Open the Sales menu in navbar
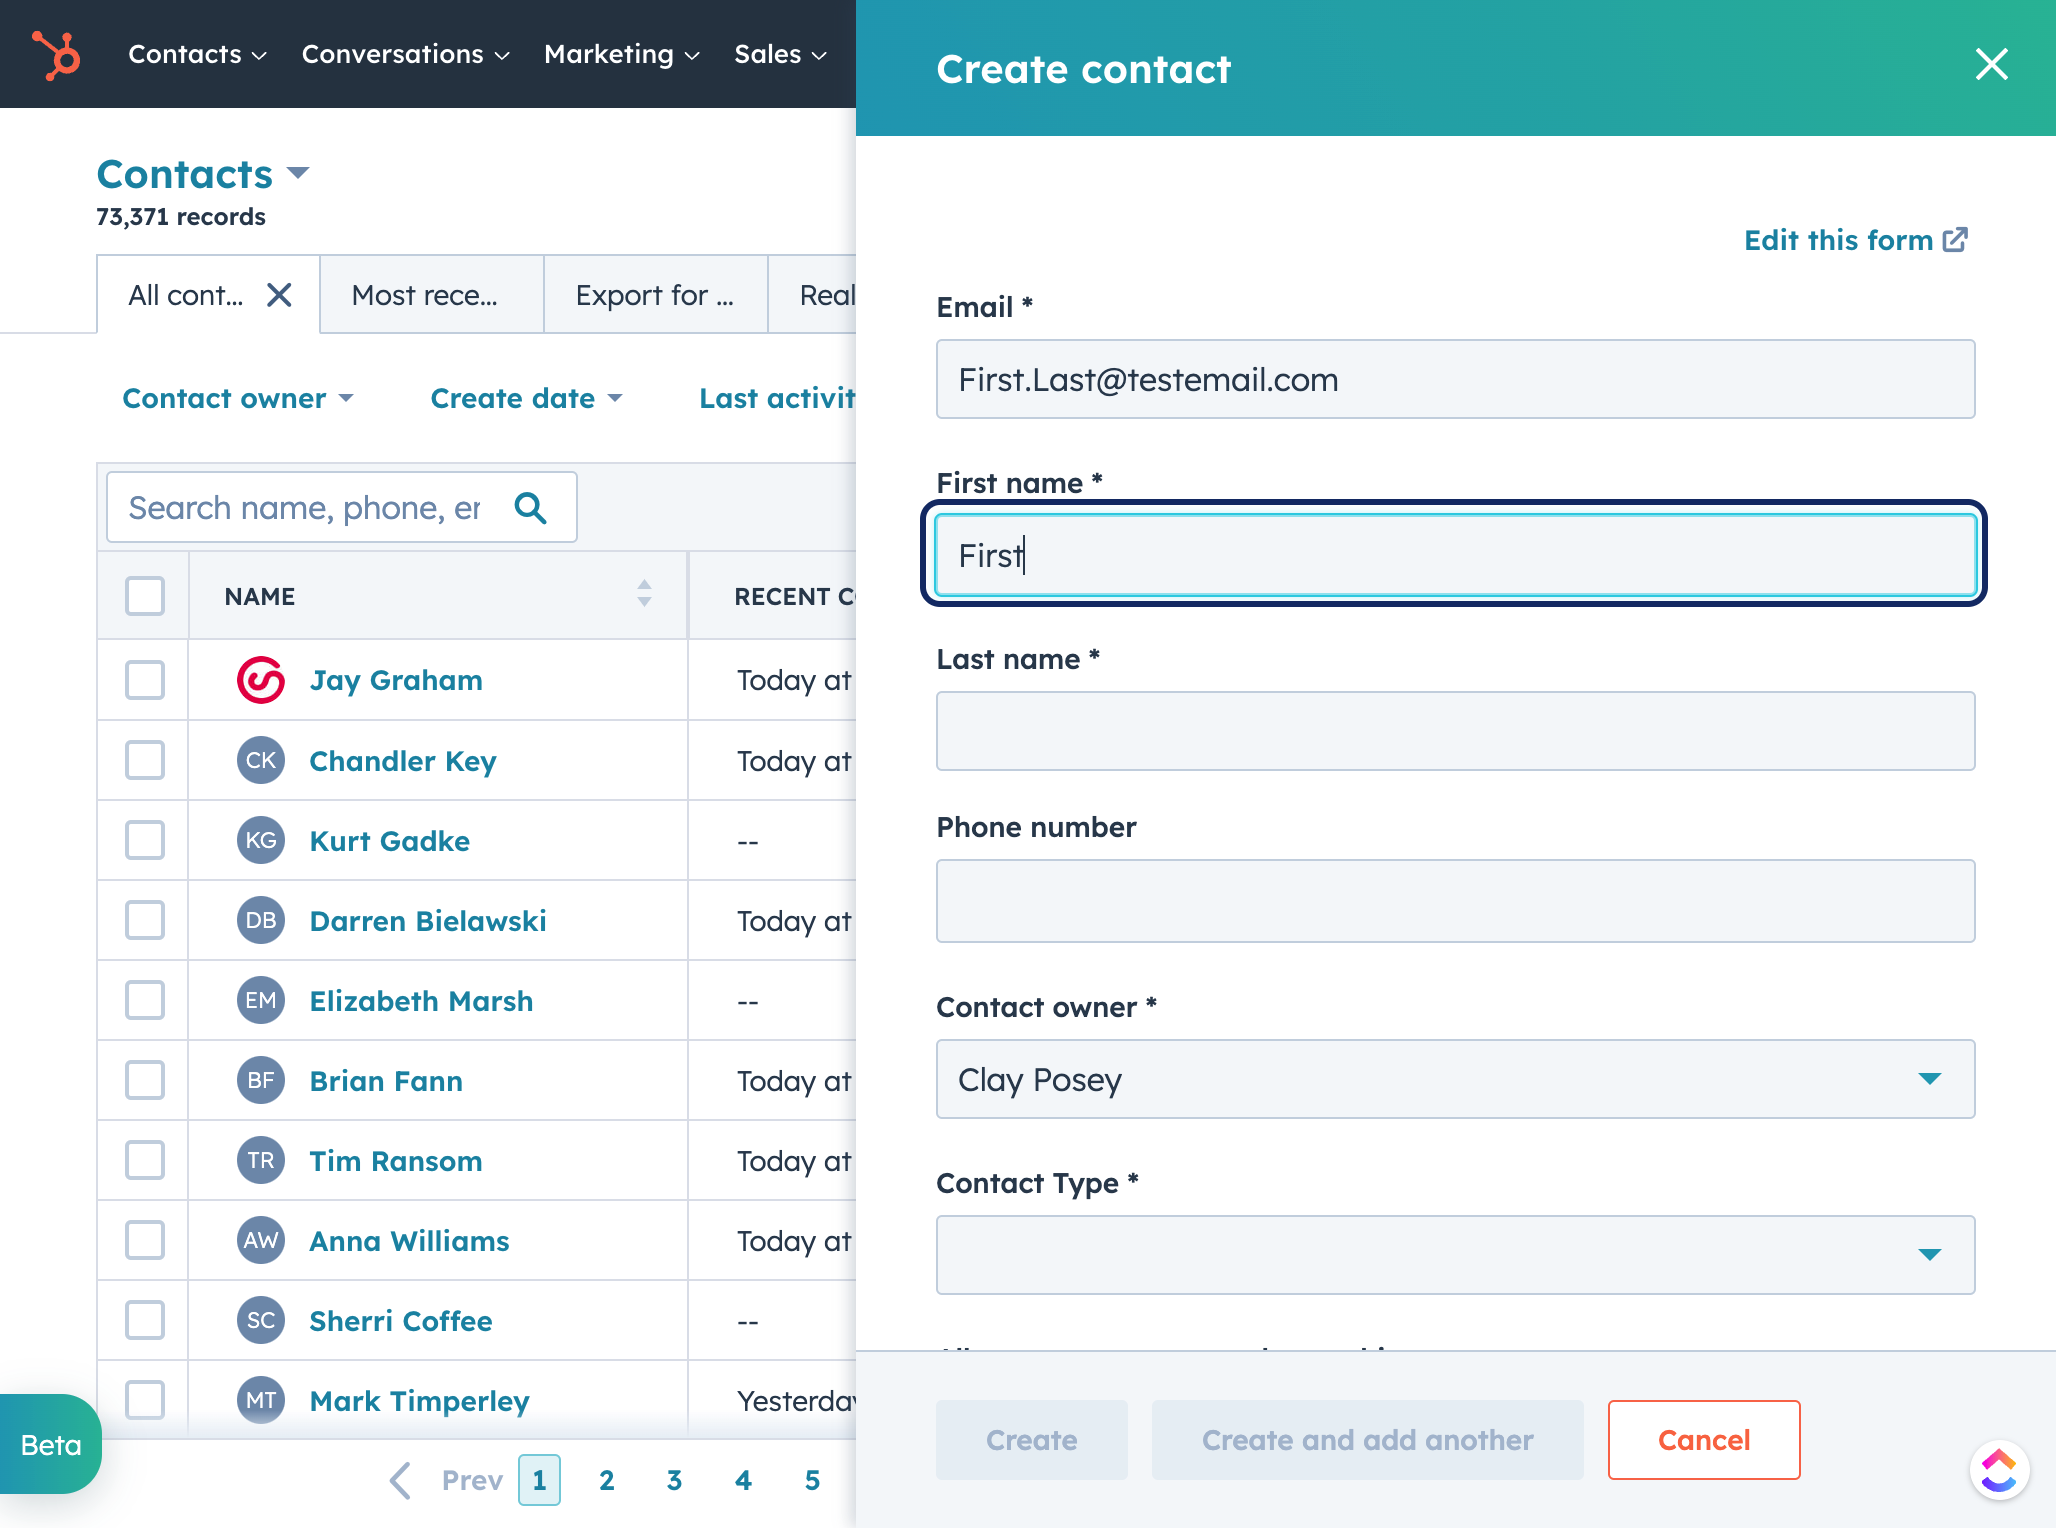Image resolution: width=2056 pixels, height=1528 pixels. [781, 54]
